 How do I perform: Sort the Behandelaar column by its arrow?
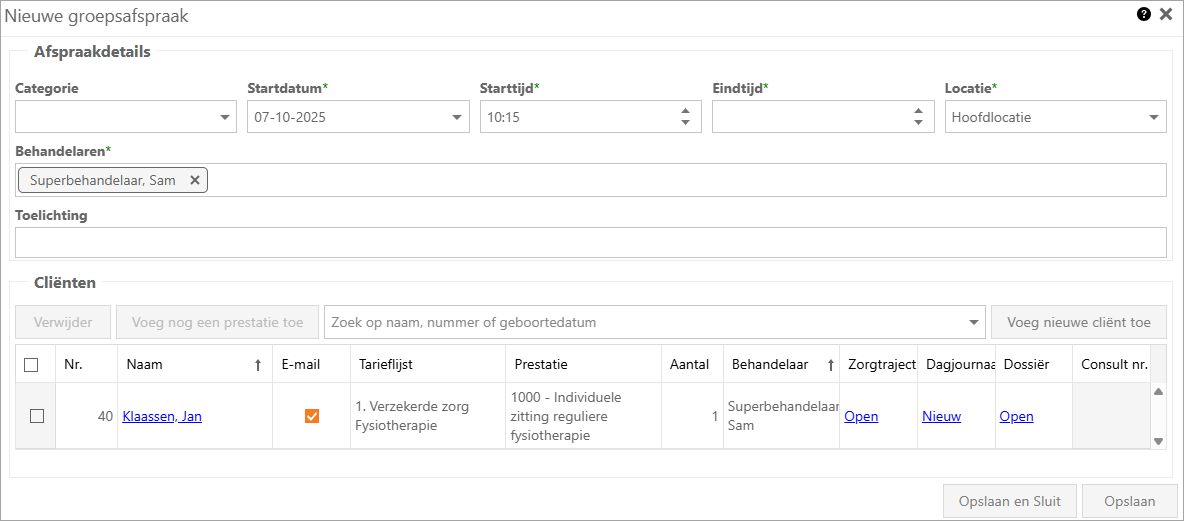click(830, 366)
